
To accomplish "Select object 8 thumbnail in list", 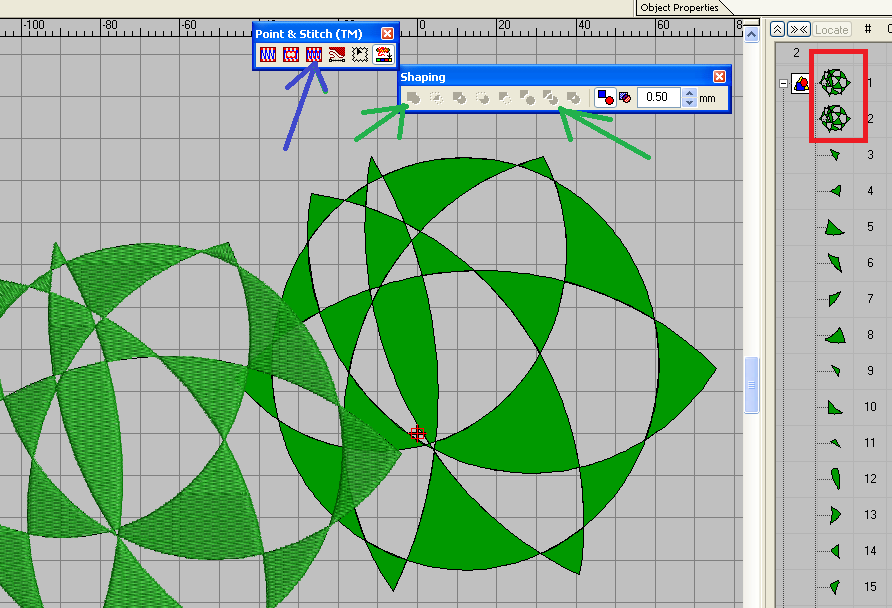I will tap(836, 336).
